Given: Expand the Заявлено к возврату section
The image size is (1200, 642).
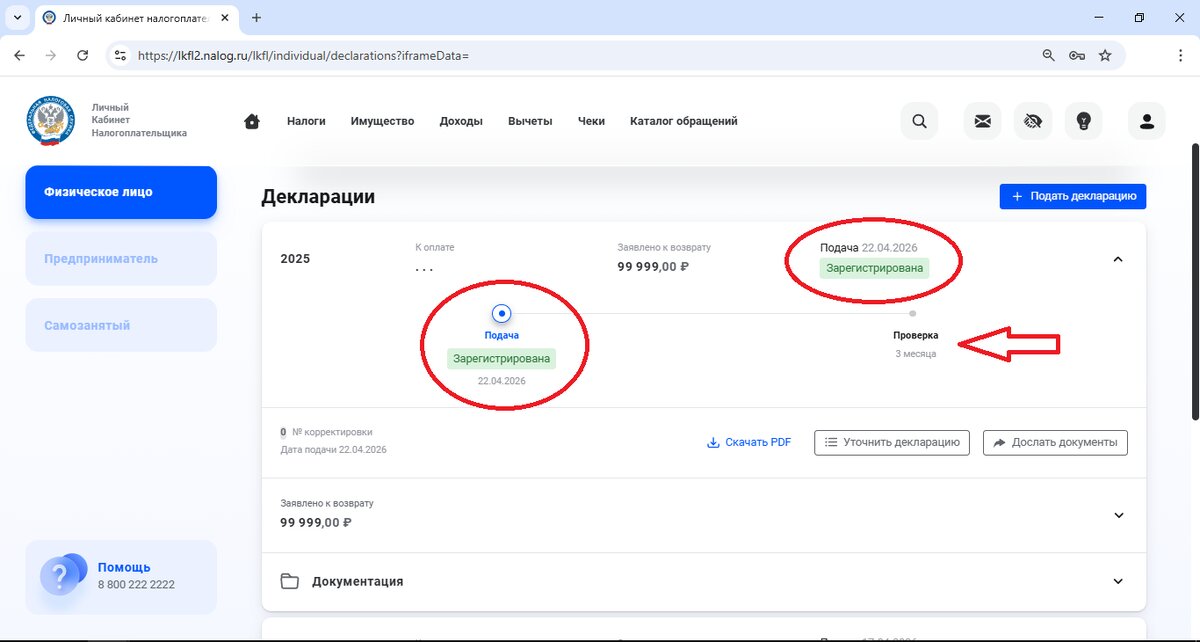Looking at the screenshot, I should 1117,515.
